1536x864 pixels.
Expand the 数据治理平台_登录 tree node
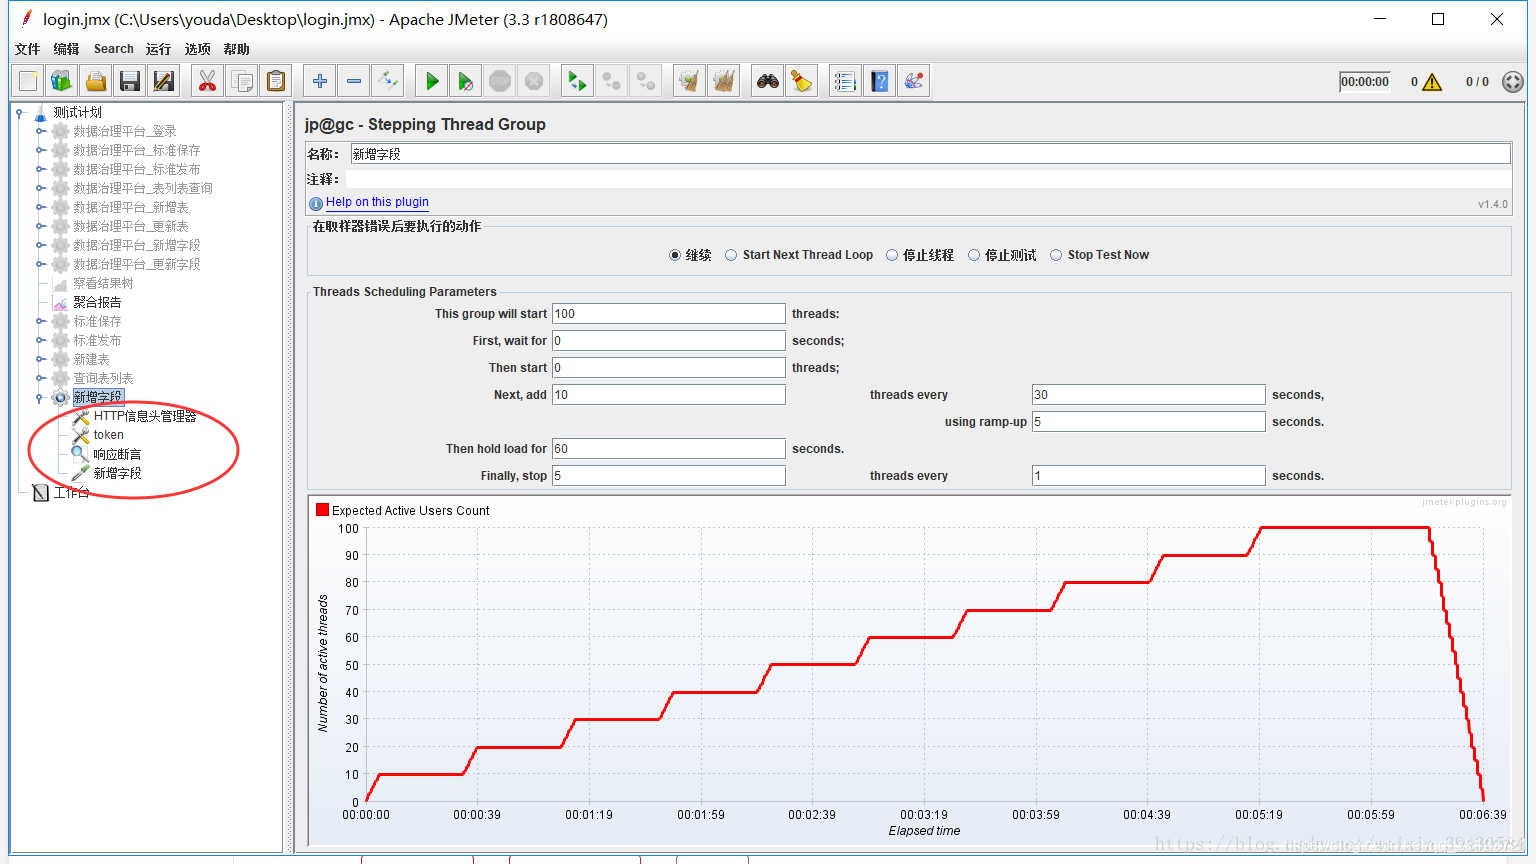click(40, 131)
